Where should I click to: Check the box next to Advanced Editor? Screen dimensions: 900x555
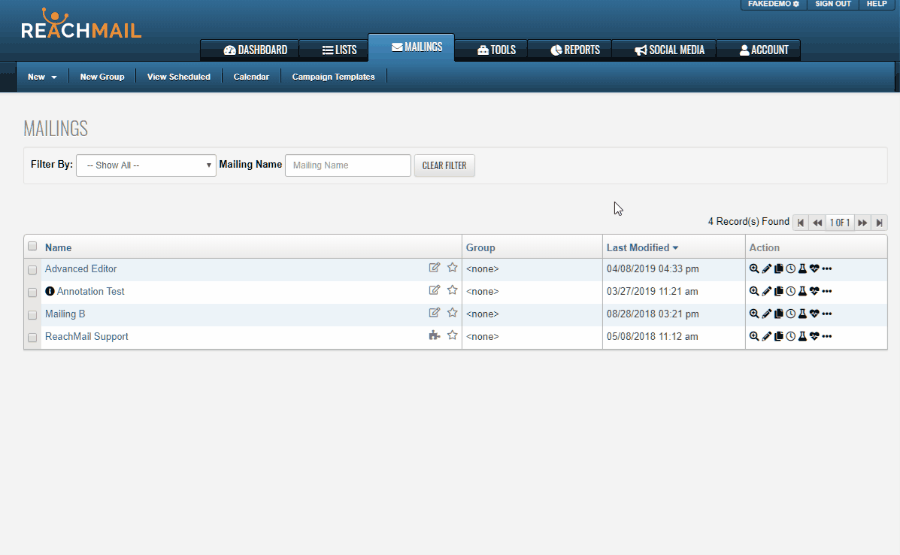point(33,270)
